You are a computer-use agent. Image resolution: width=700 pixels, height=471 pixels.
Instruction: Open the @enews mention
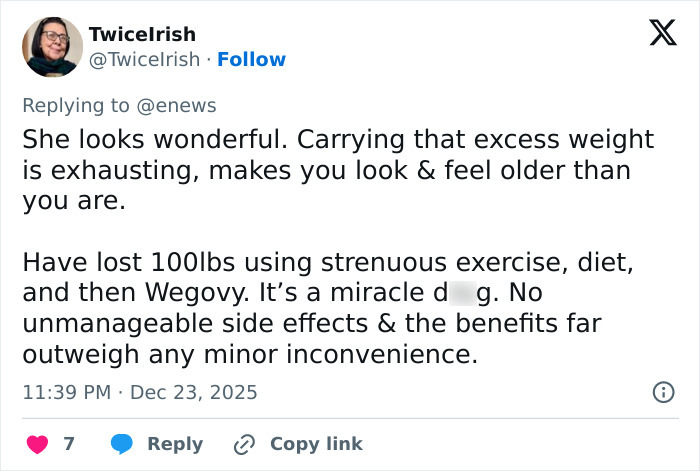(x=179, y=105)
